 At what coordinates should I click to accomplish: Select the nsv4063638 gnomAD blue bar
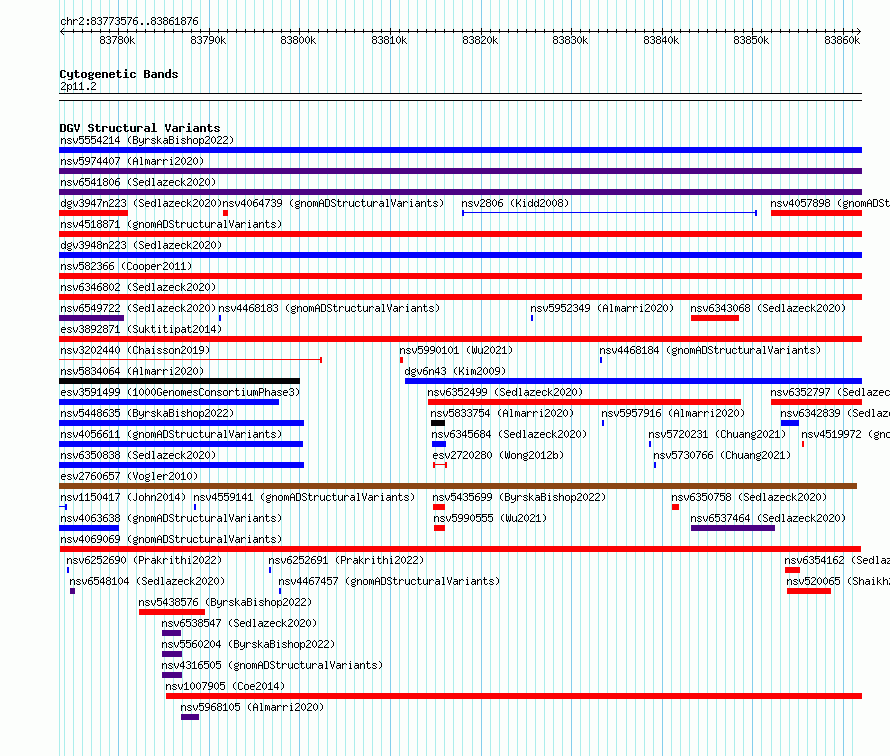coord(89,528)
